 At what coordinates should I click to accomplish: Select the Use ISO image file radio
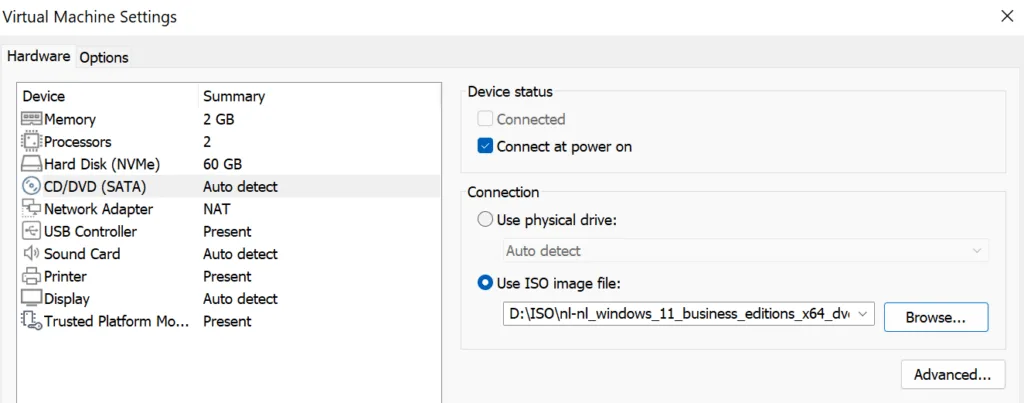[x=486, y=283]
